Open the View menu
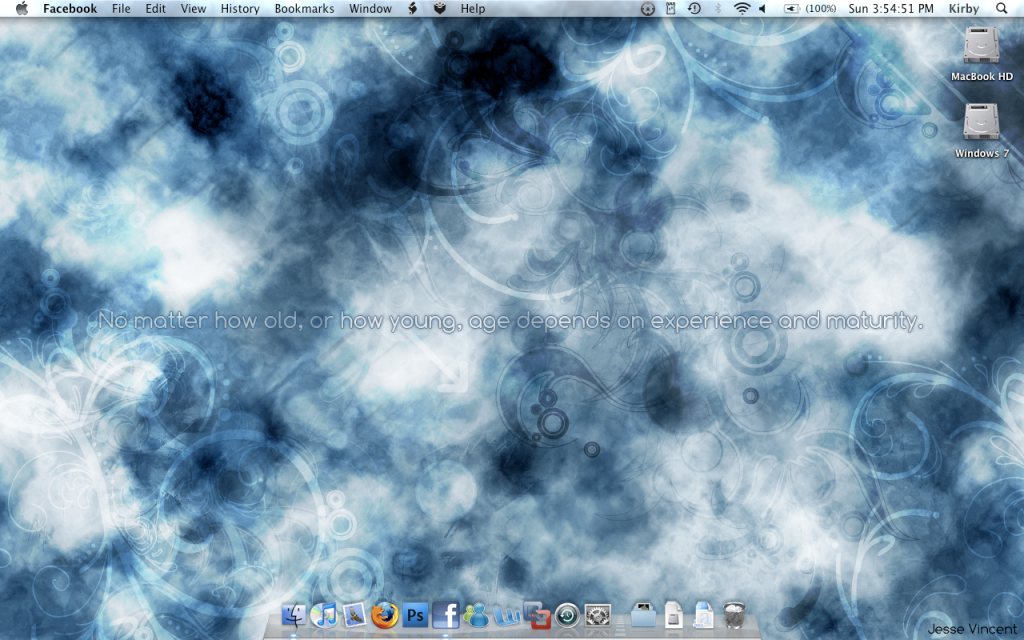Viewport: 1024px width, 640px height. (193, 8)
